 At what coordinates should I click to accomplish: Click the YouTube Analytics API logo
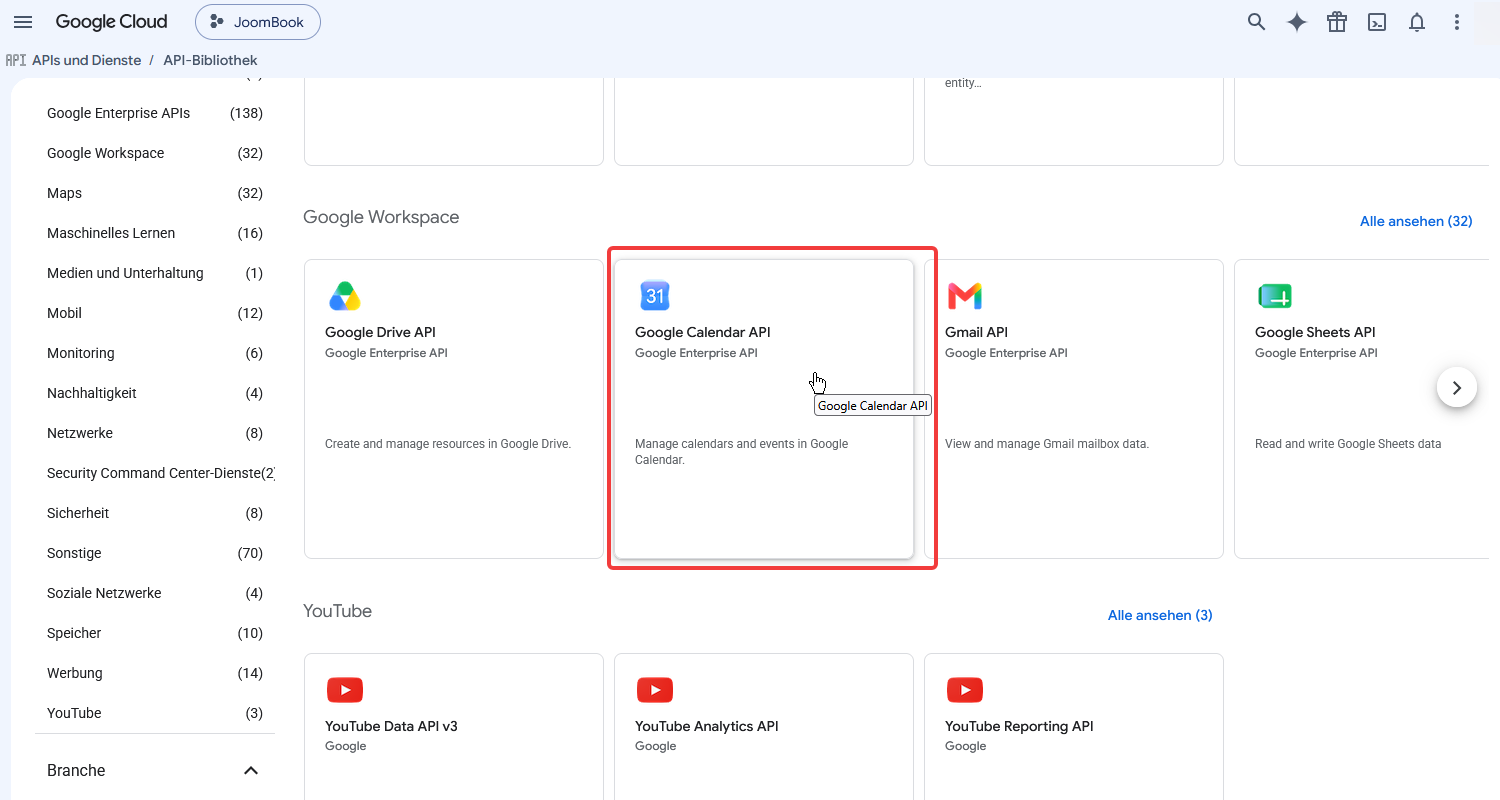click(655, 690)
